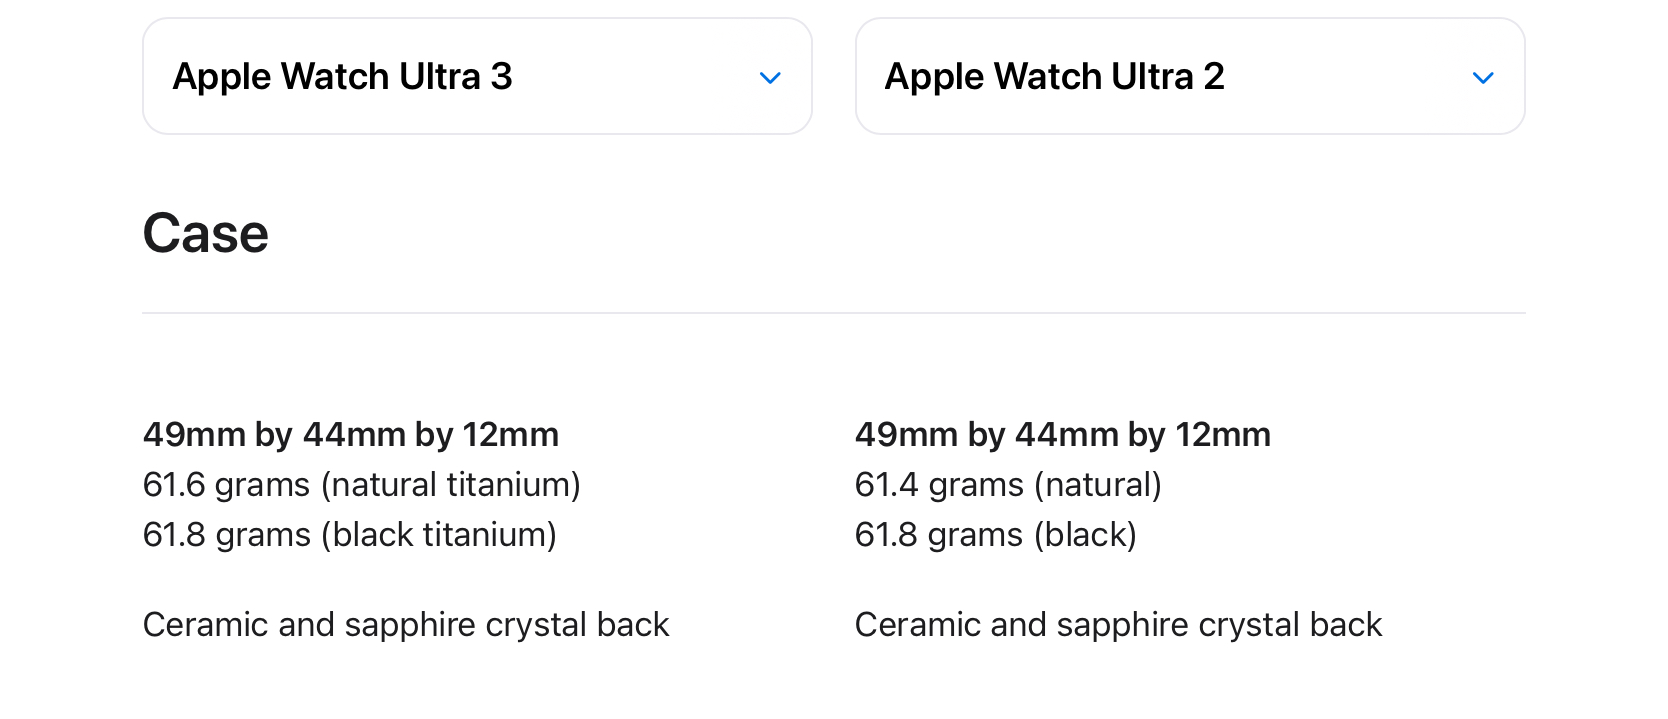The height and width of the screenshot is (719, 1668).
Task: Click 61.8 grams black titanium text
Action: pyautogui.click(x=350, y=535)
